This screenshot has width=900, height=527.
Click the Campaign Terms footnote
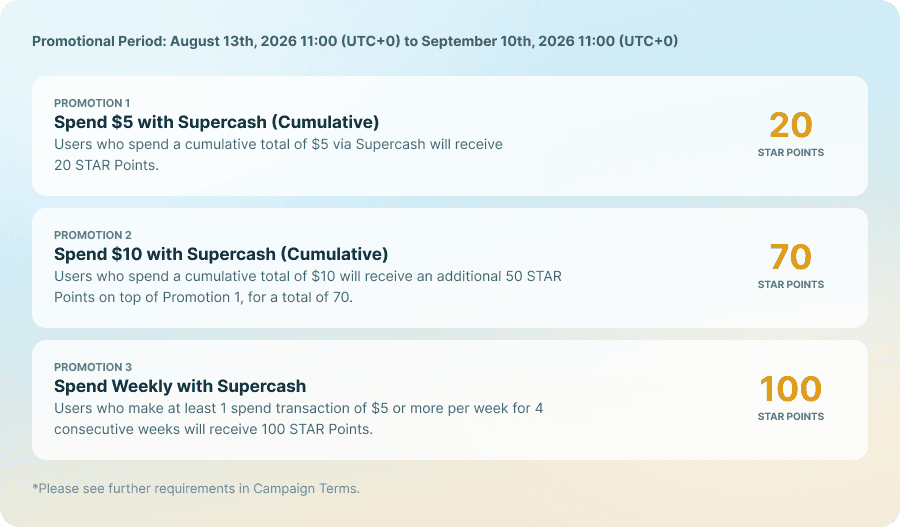point(196,489)
